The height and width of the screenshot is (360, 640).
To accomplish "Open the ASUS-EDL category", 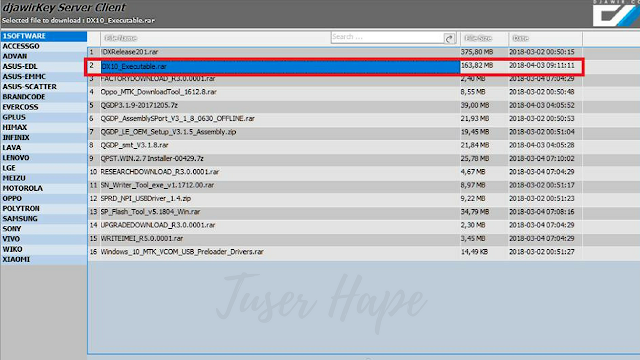I will 44,67.
